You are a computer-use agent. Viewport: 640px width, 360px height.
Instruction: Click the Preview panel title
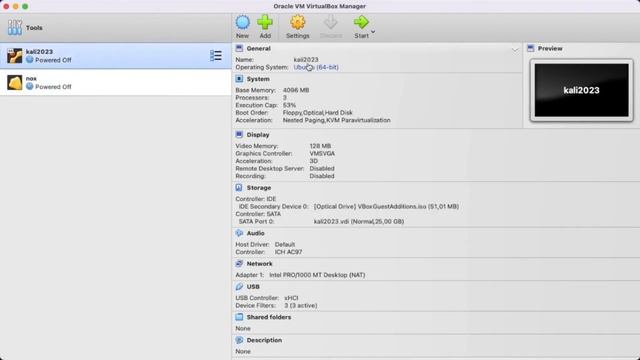pos(550,48)
